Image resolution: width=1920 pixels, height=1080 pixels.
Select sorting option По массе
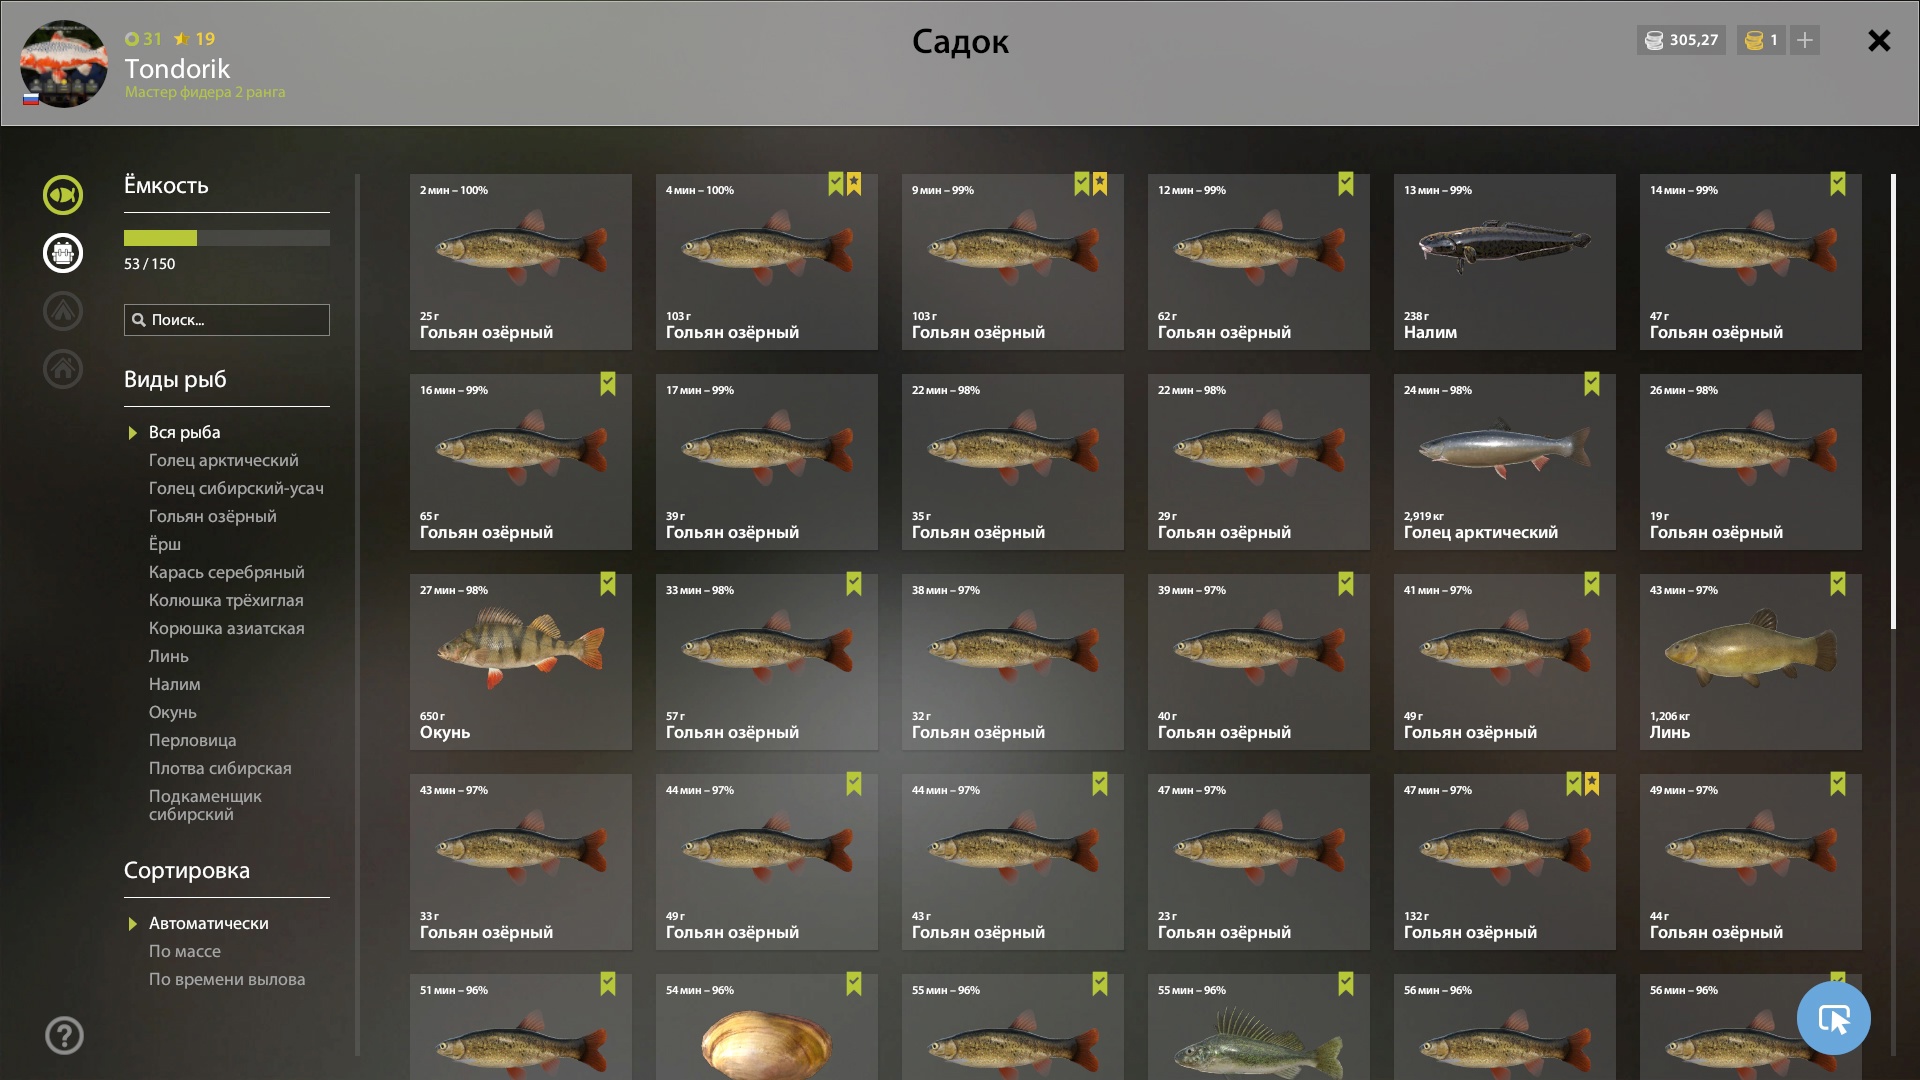pos(185,951)
